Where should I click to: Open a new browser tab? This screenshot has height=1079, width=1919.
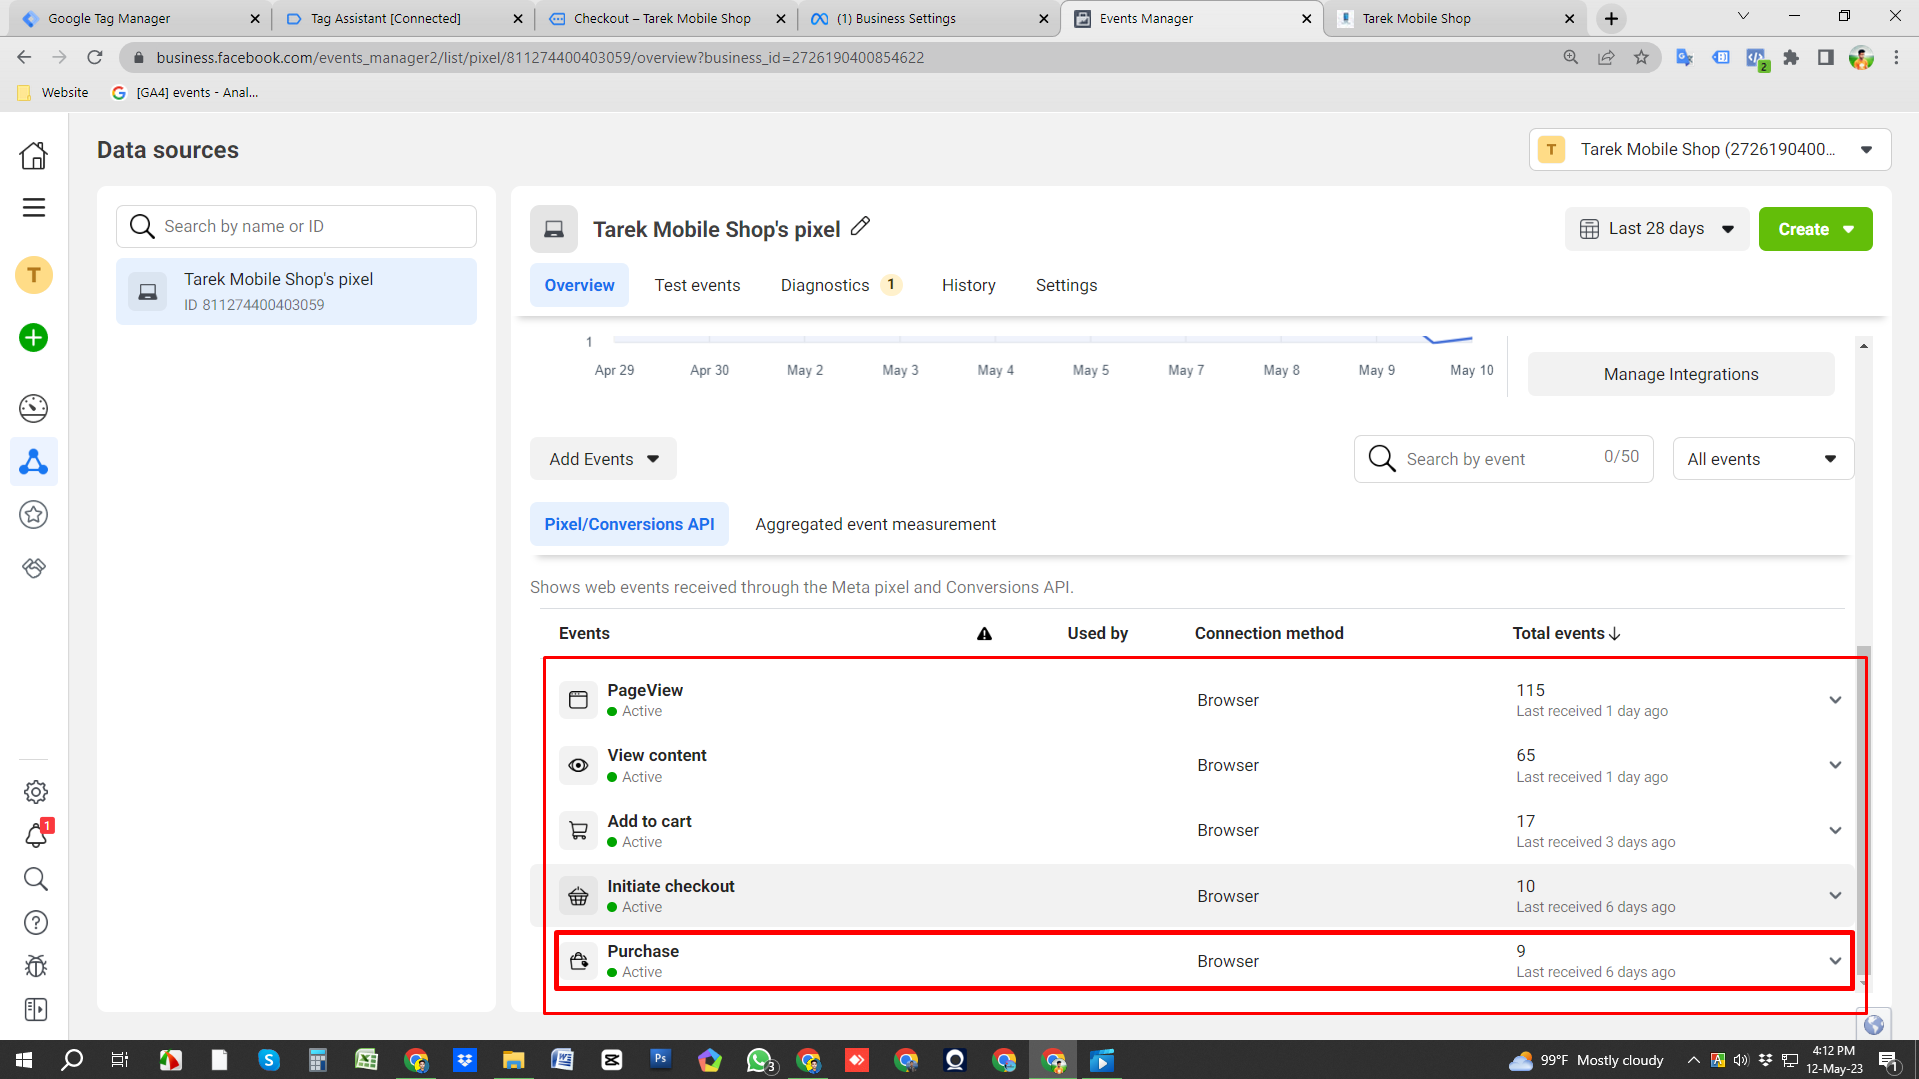click(x=1611, y=18)
